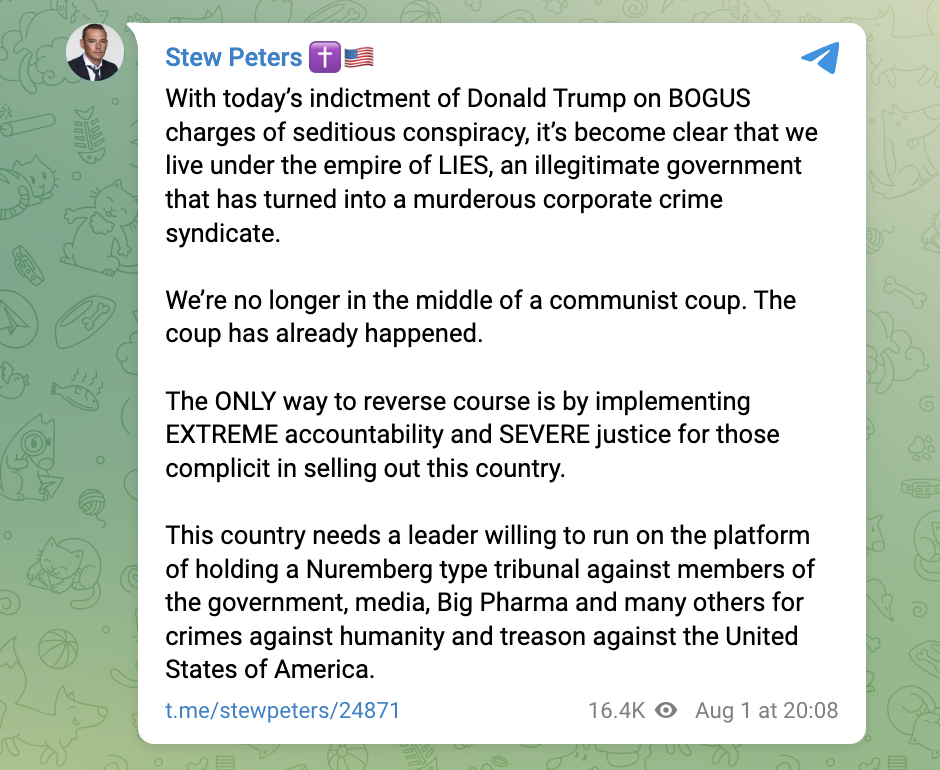Viewport: 940px width, 770px height.
Task: Click the US flag emoji beside author name
Action: coord(358,58)
